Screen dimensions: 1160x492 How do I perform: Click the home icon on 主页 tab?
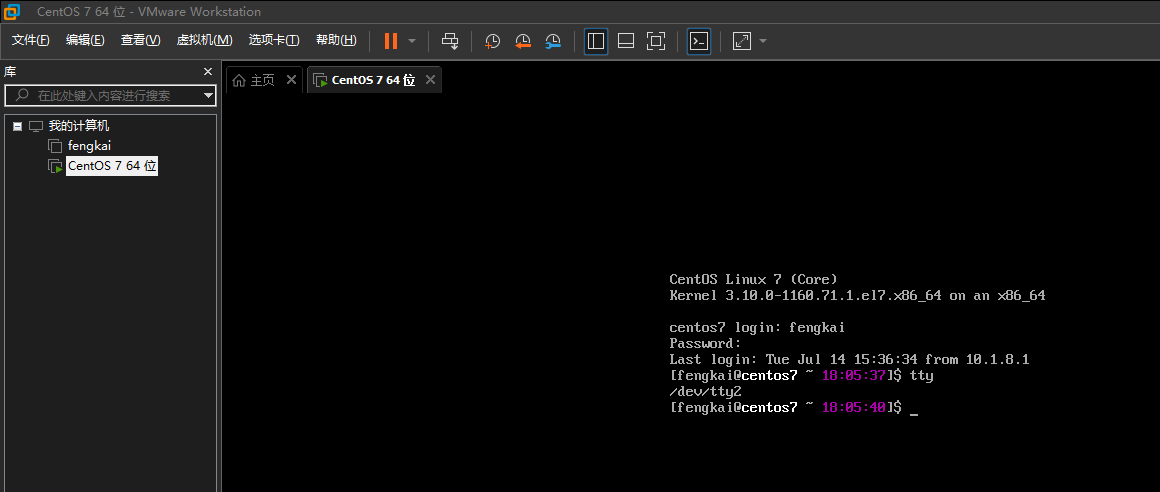click(239, 80)
